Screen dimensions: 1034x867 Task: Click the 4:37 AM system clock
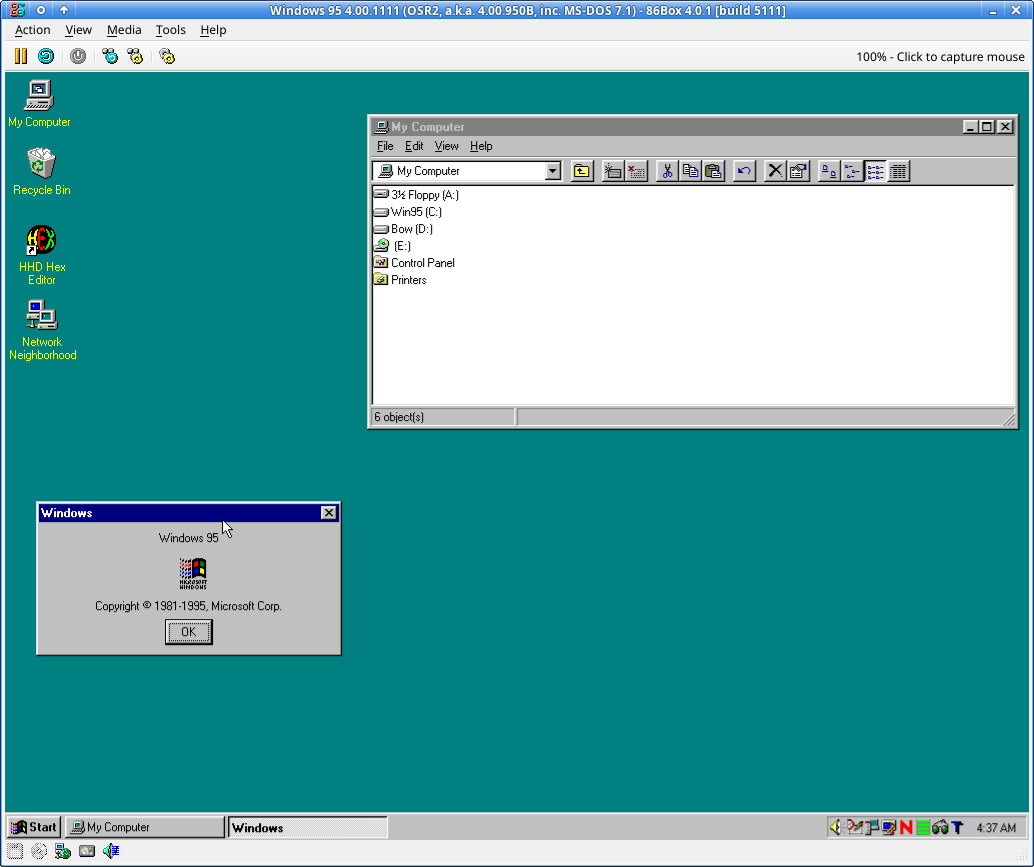click(996, 827)
